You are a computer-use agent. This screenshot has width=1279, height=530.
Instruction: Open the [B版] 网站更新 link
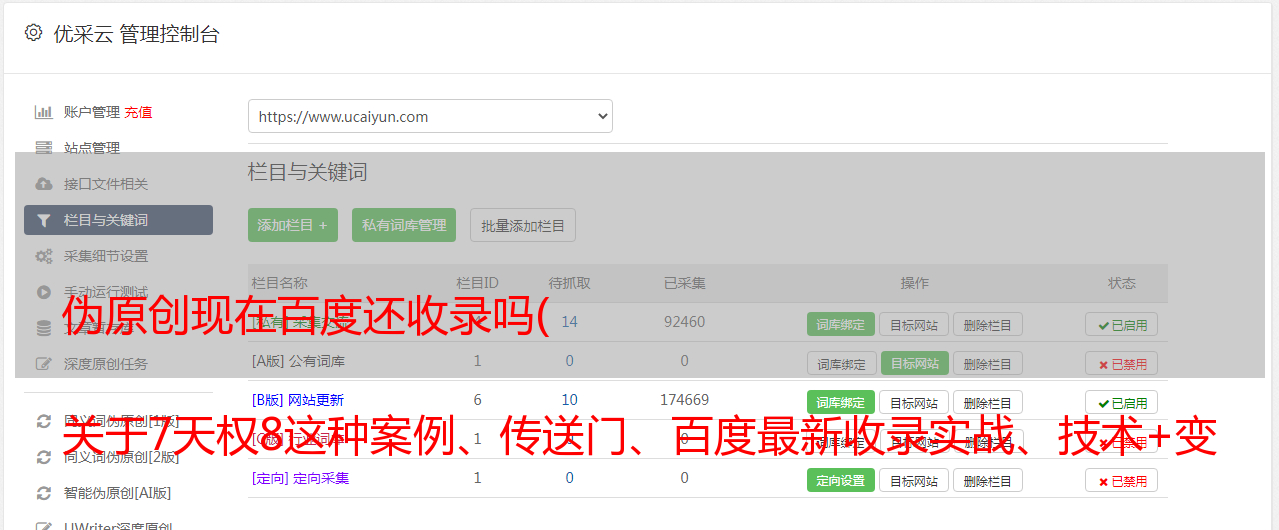(x=298, y=400)
